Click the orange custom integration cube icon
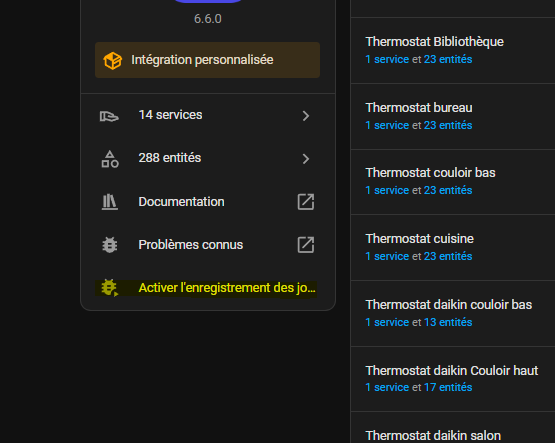 coord(113,61)
